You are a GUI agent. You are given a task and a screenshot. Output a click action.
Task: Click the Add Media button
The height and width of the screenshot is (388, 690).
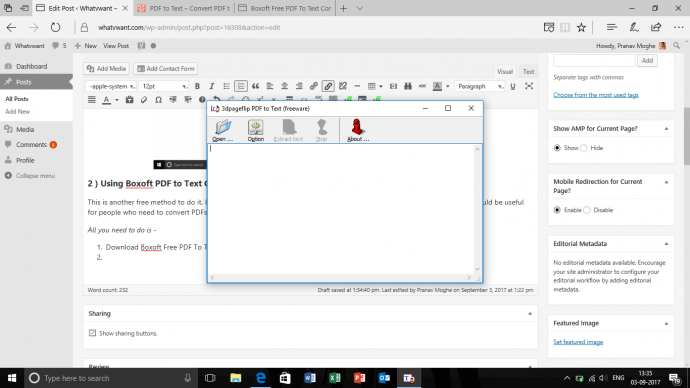[106, 69]
